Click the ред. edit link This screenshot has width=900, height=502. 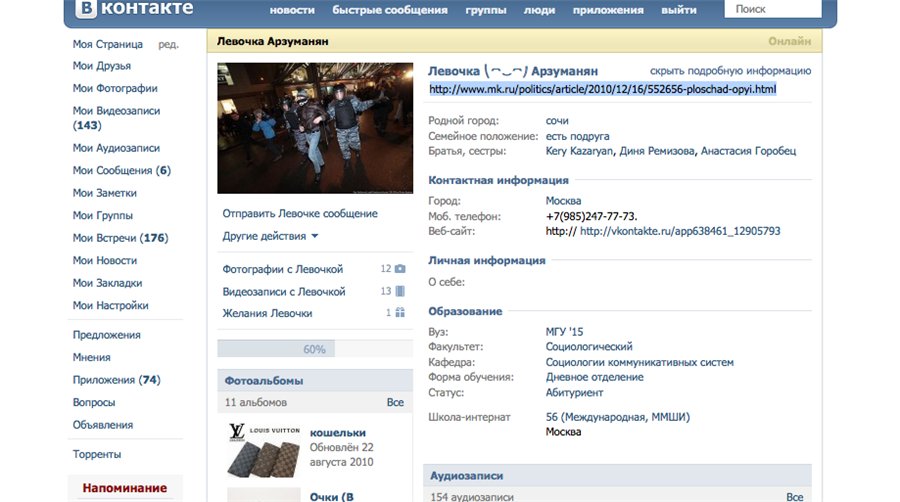(168, 44)
